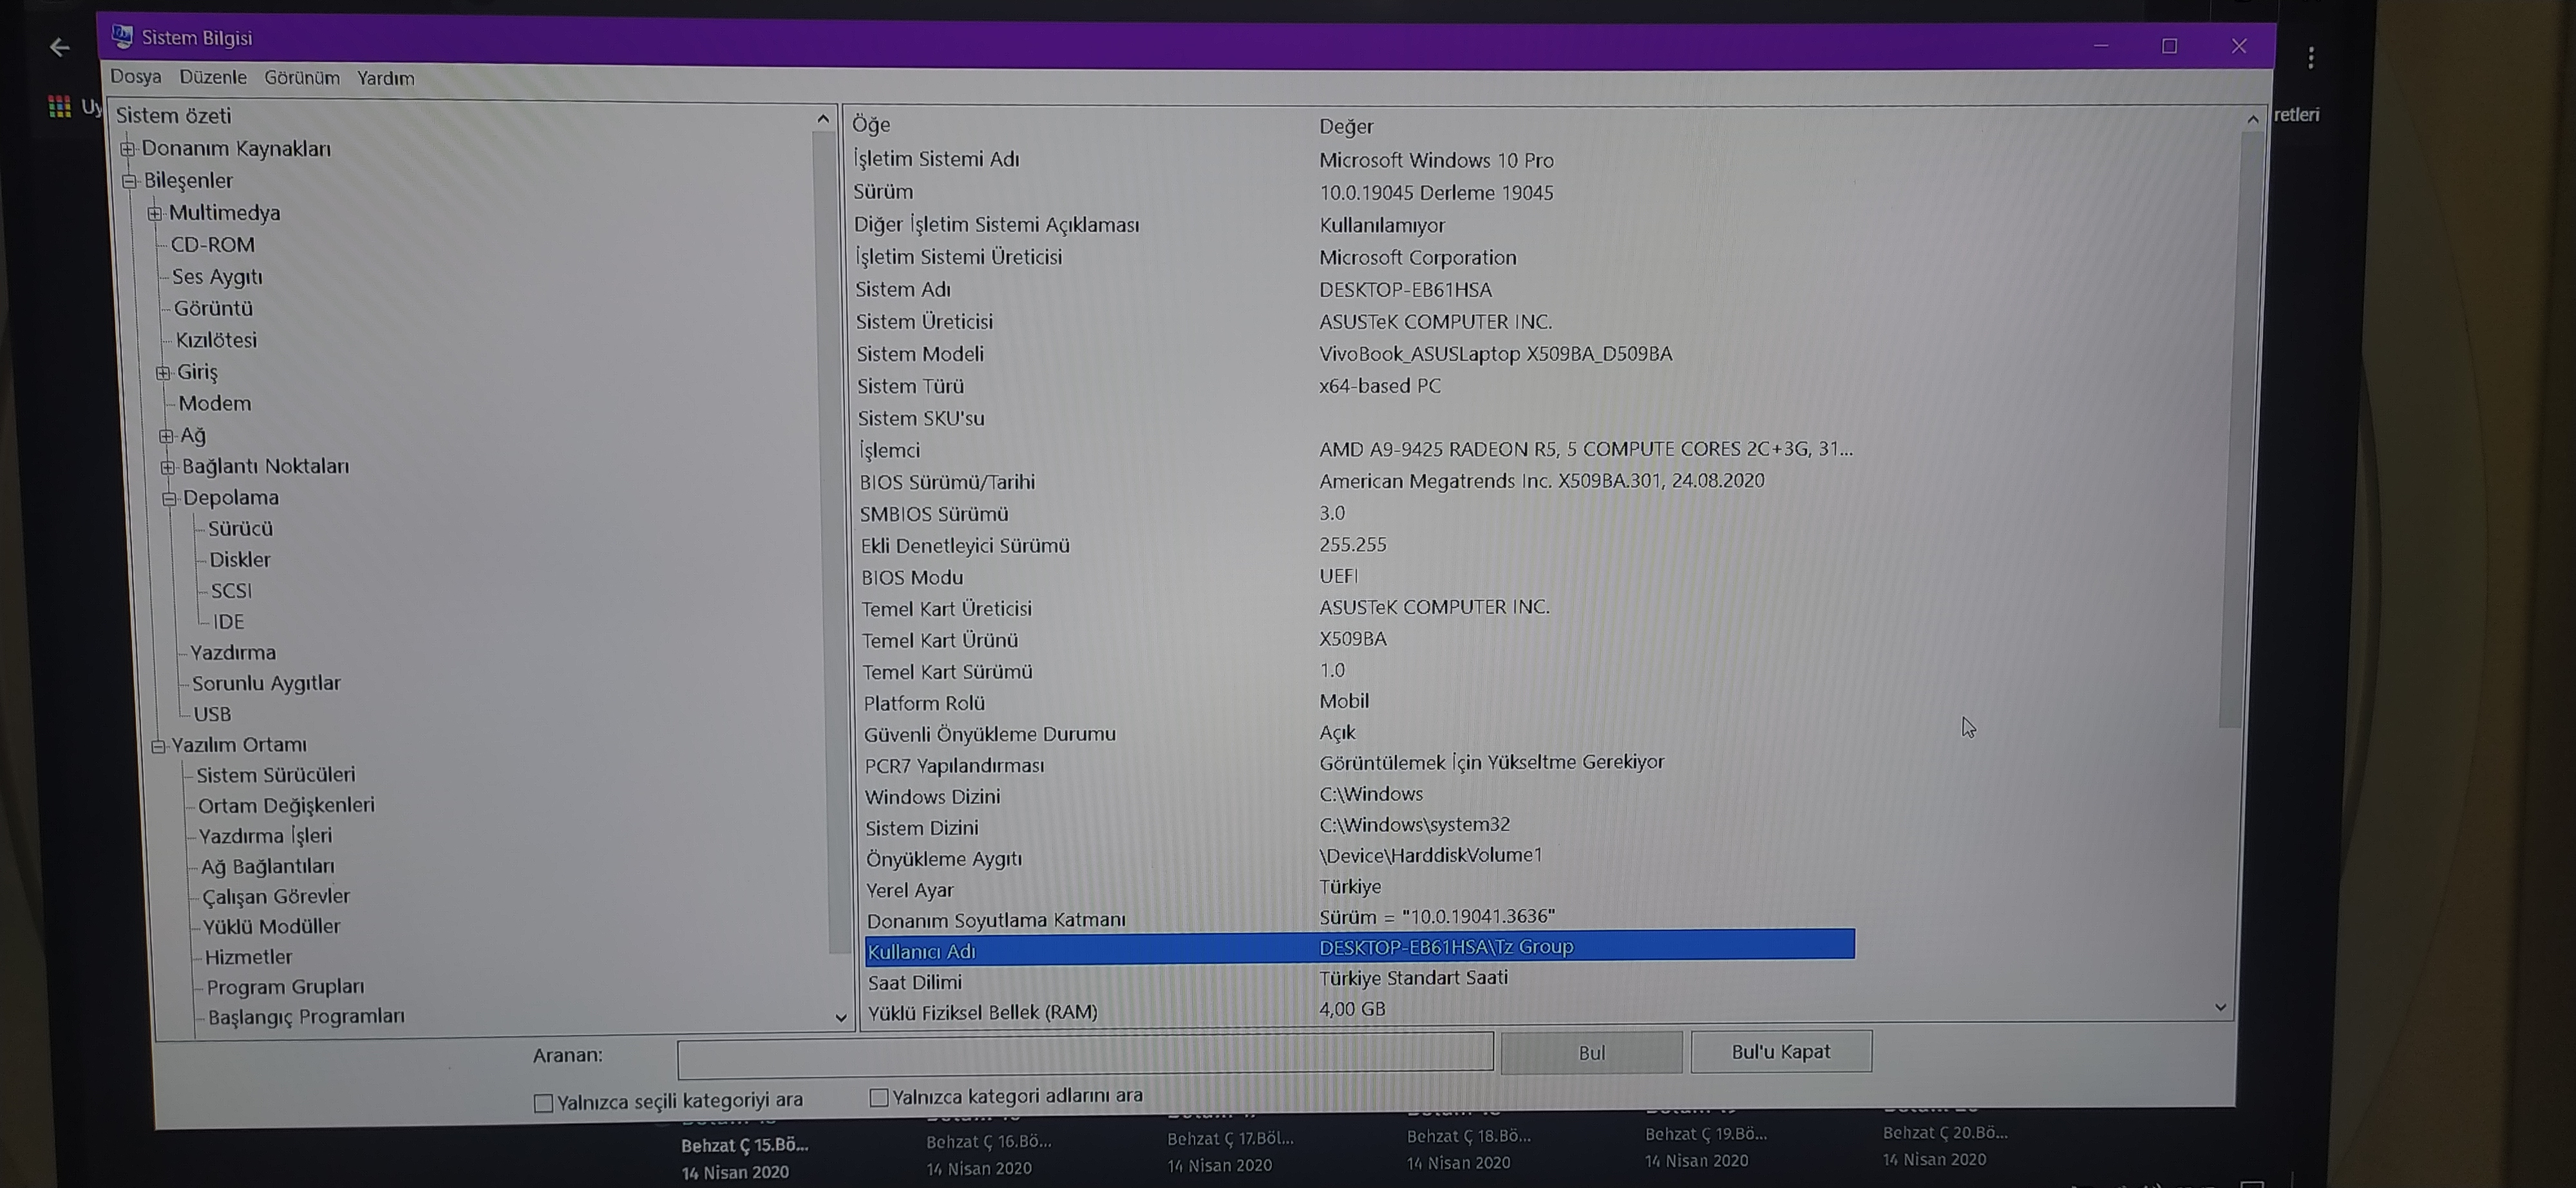Collapse the Depolama node

pyautogui.click(x=169, y=498)
